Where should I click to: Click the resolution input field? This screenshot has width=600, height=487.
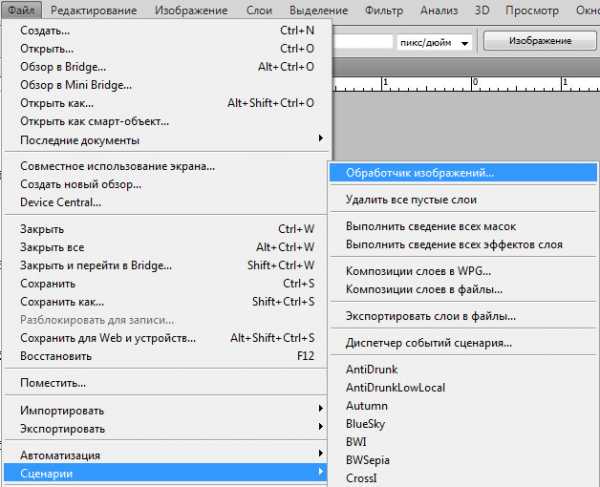click(363, 42)
